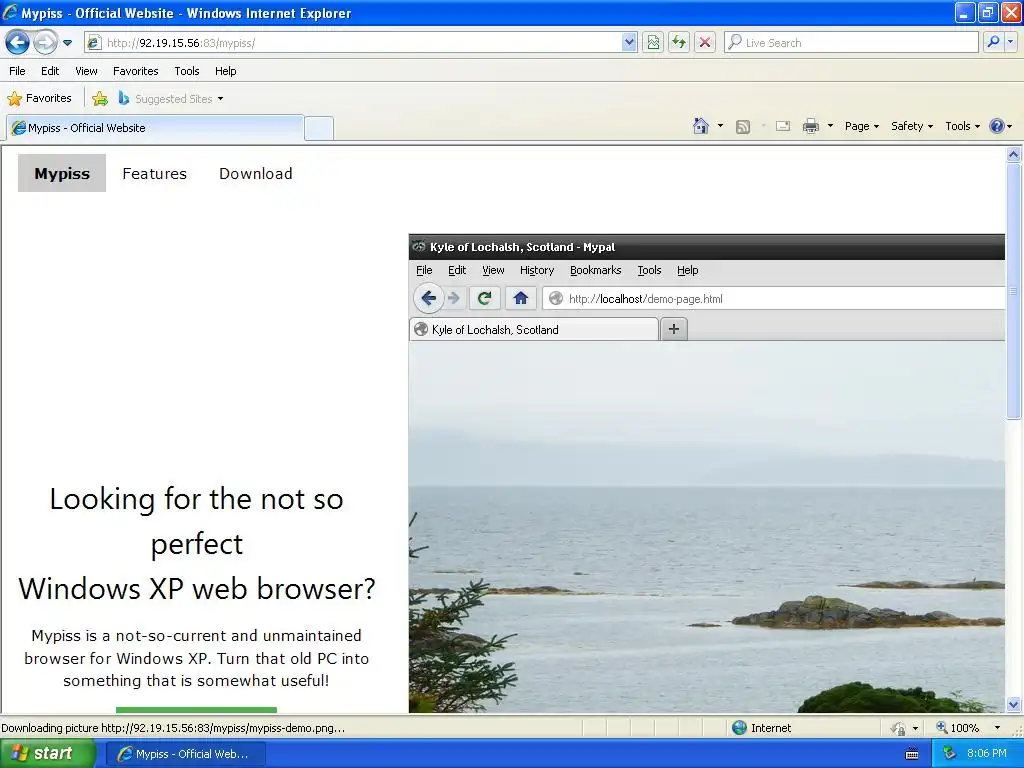Select the Mypiss - Official Website tab
The width and height of the screenshot is (1024, 768).
pyautogui.click(x=155, y=128)
